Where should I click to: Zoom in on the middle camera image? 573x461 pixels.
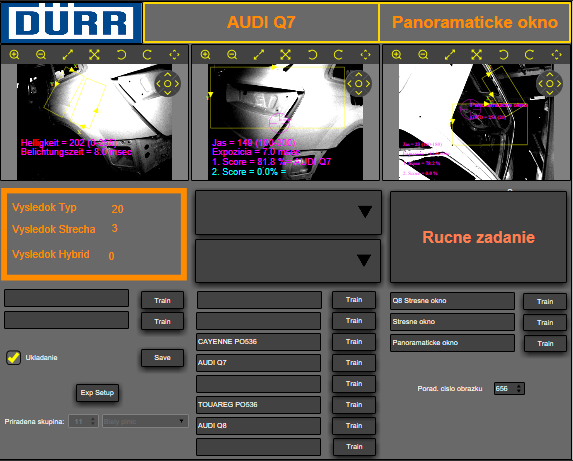point(205,55)
